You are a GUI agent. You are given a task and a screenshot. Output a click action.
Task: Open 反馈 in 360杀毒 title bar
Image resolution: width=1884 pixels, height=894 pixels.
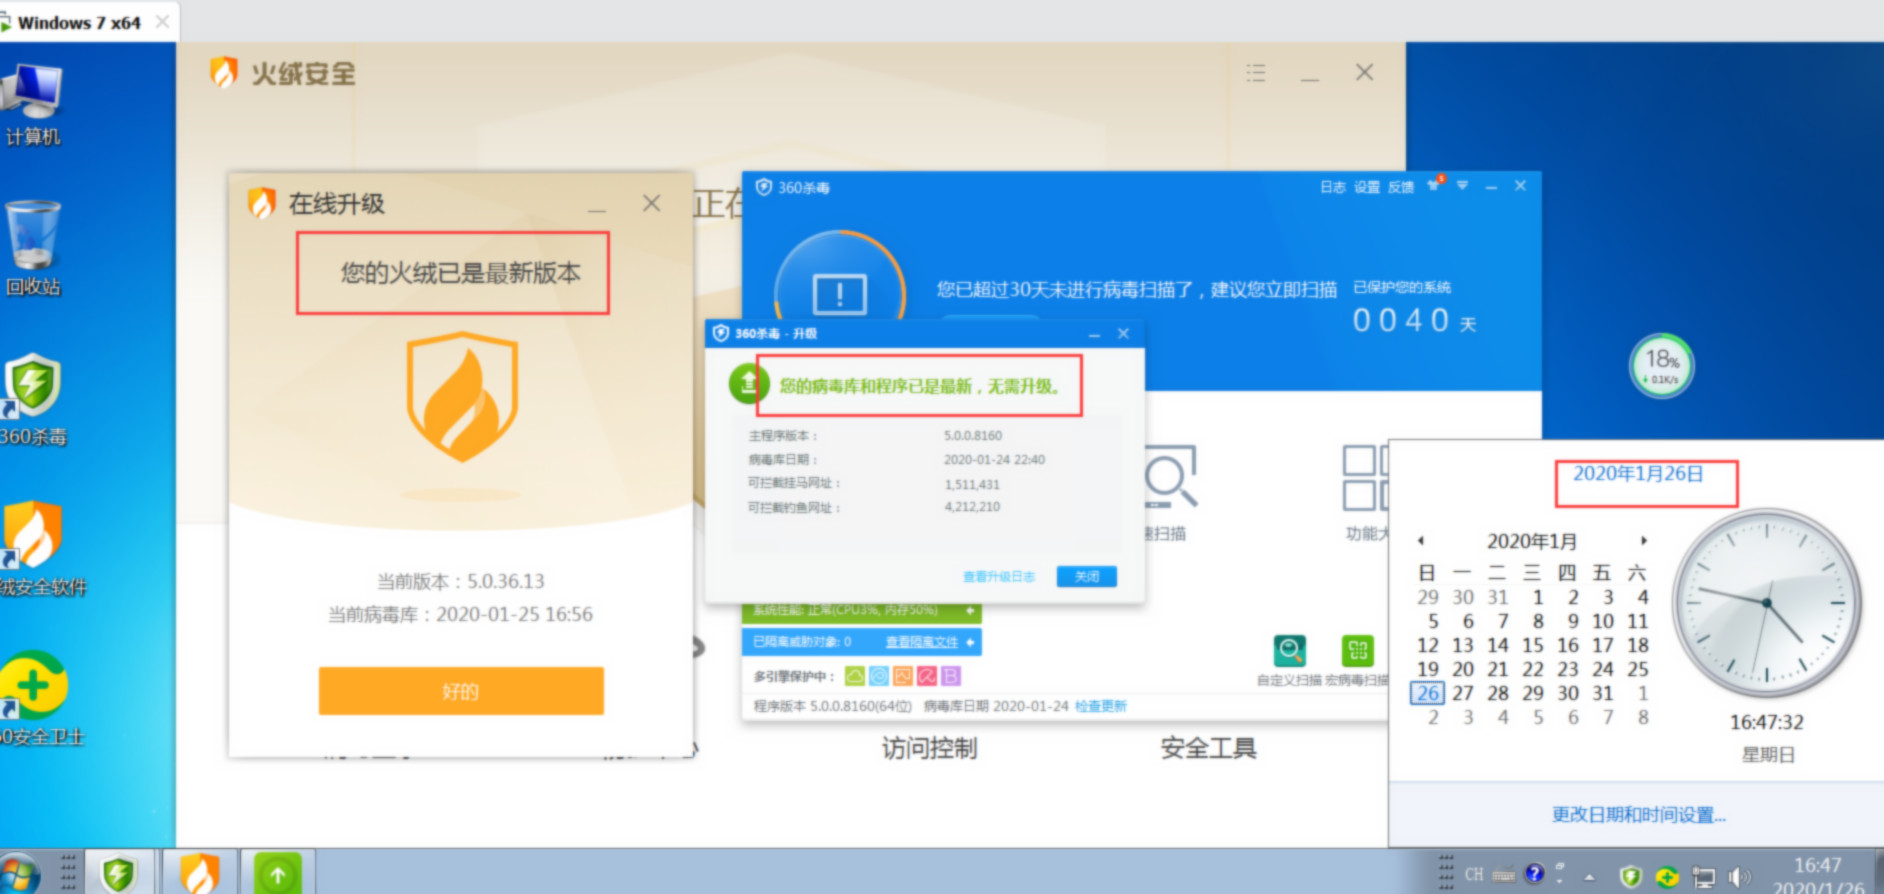pyautogui.click(x=1400, y=187)
